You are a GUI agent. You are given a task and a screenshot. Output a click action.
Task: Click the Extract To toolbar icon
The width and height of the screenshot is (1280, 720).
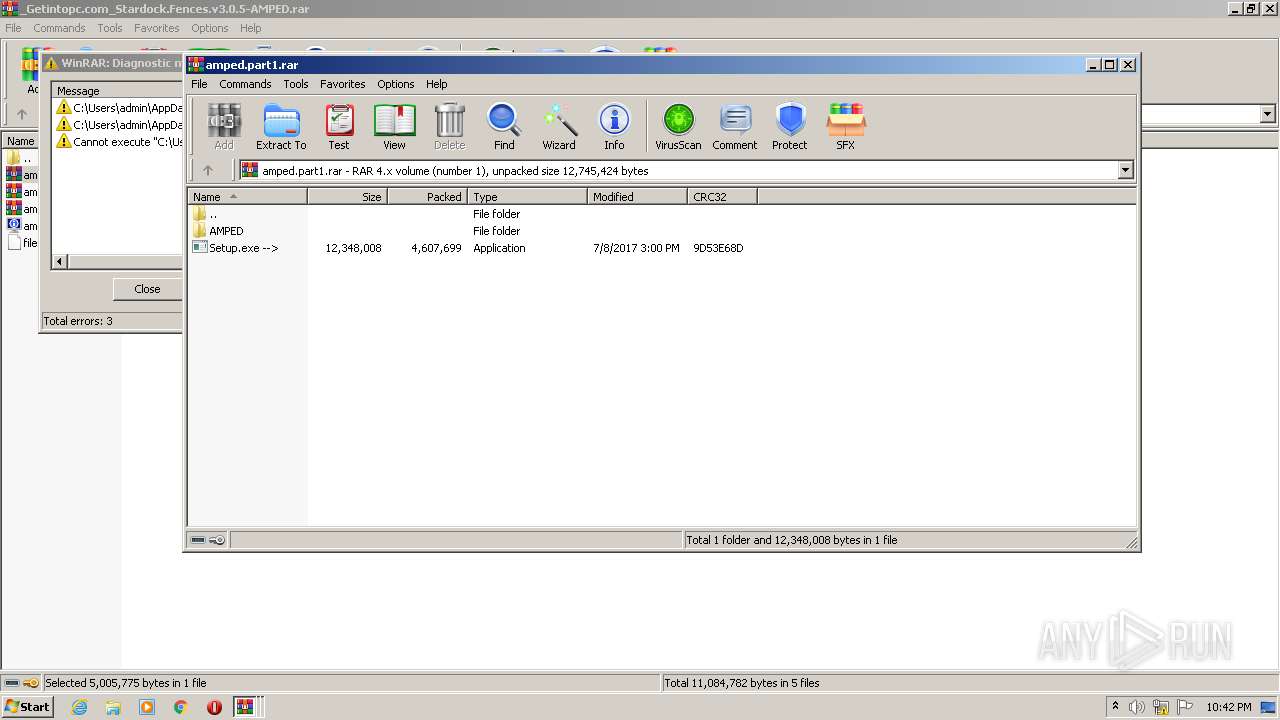(x=281, y=127)
